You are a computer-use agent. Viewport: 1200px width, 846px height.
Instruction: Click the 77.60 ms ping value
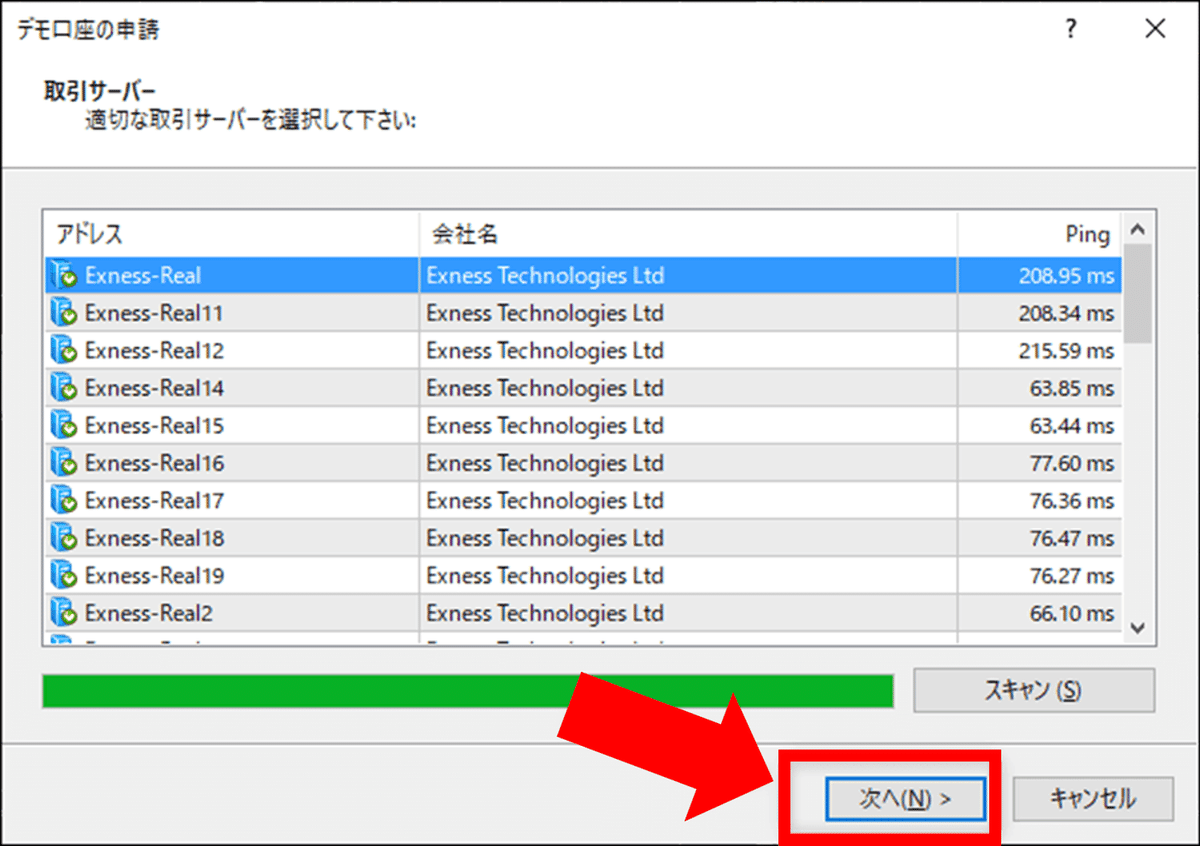tap(1072, 463)
